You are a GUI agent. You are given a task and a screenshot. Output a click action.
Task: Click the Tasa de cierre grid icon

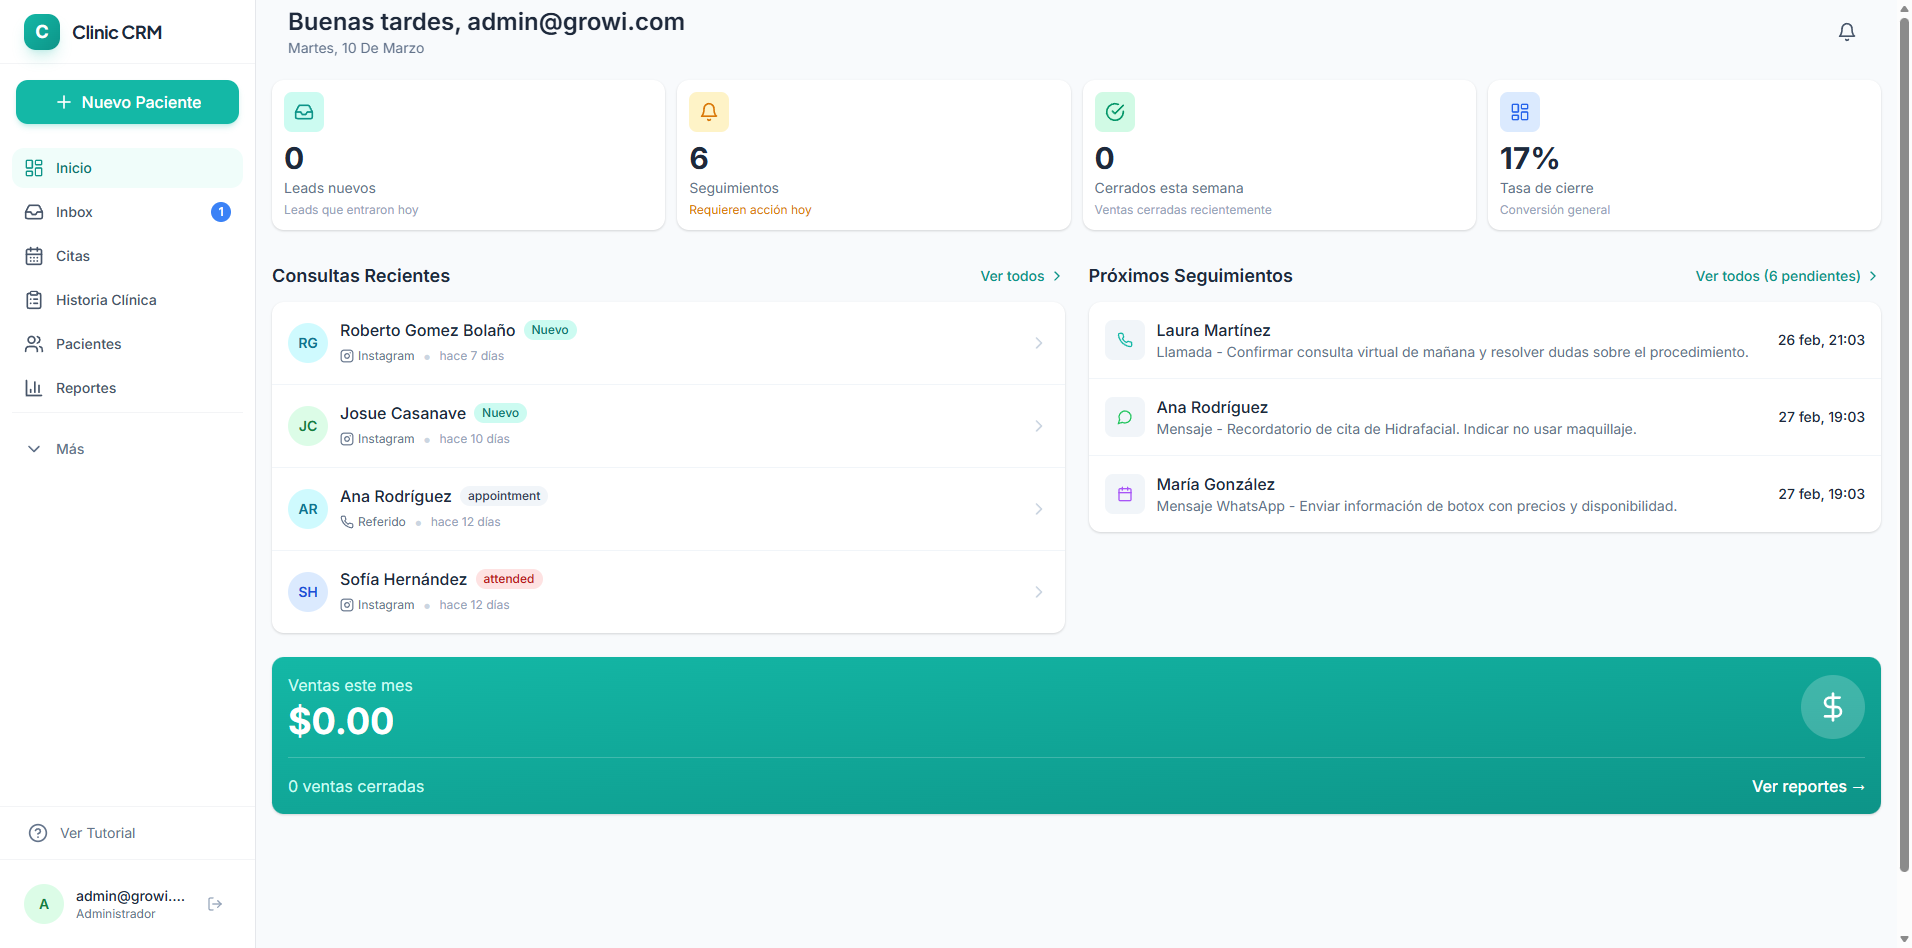(1520, 112)
